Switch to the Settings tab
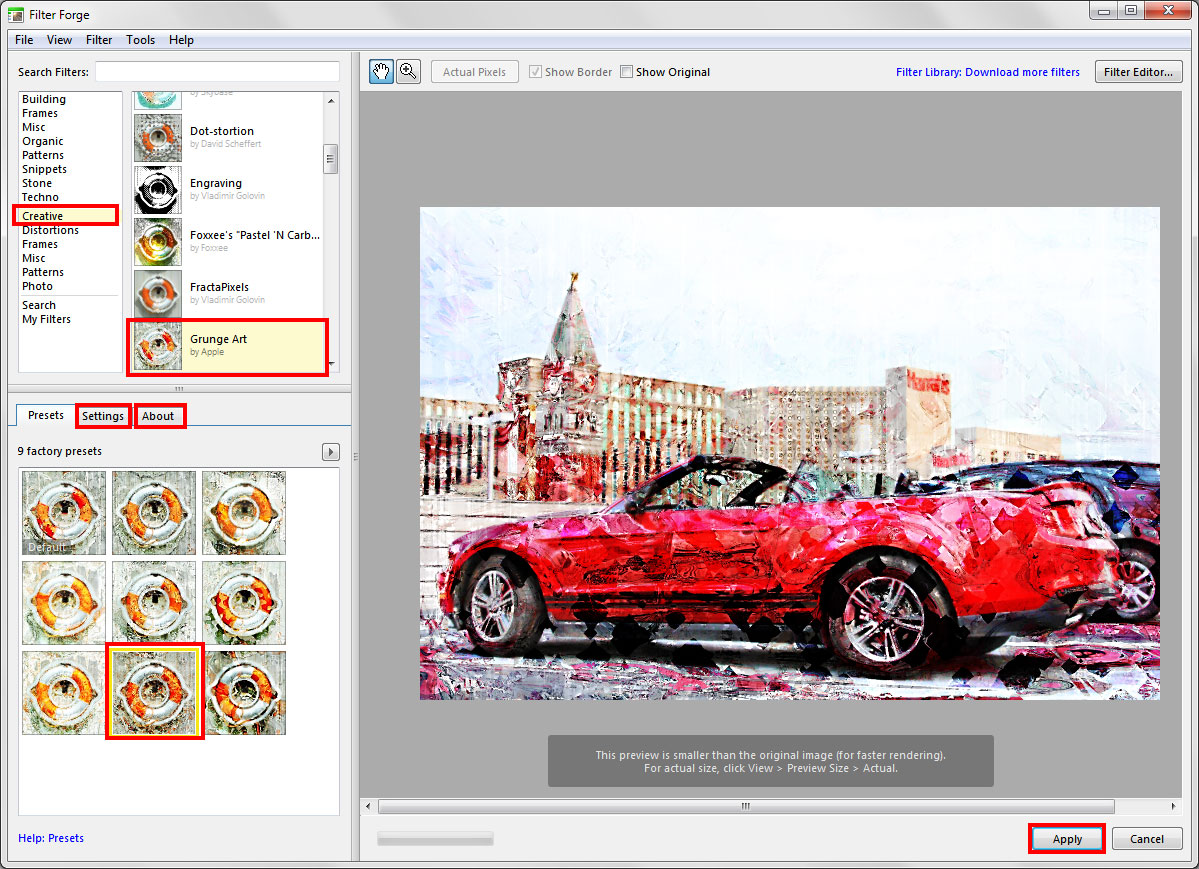The image size is (1199, 869). click(103, 416)
